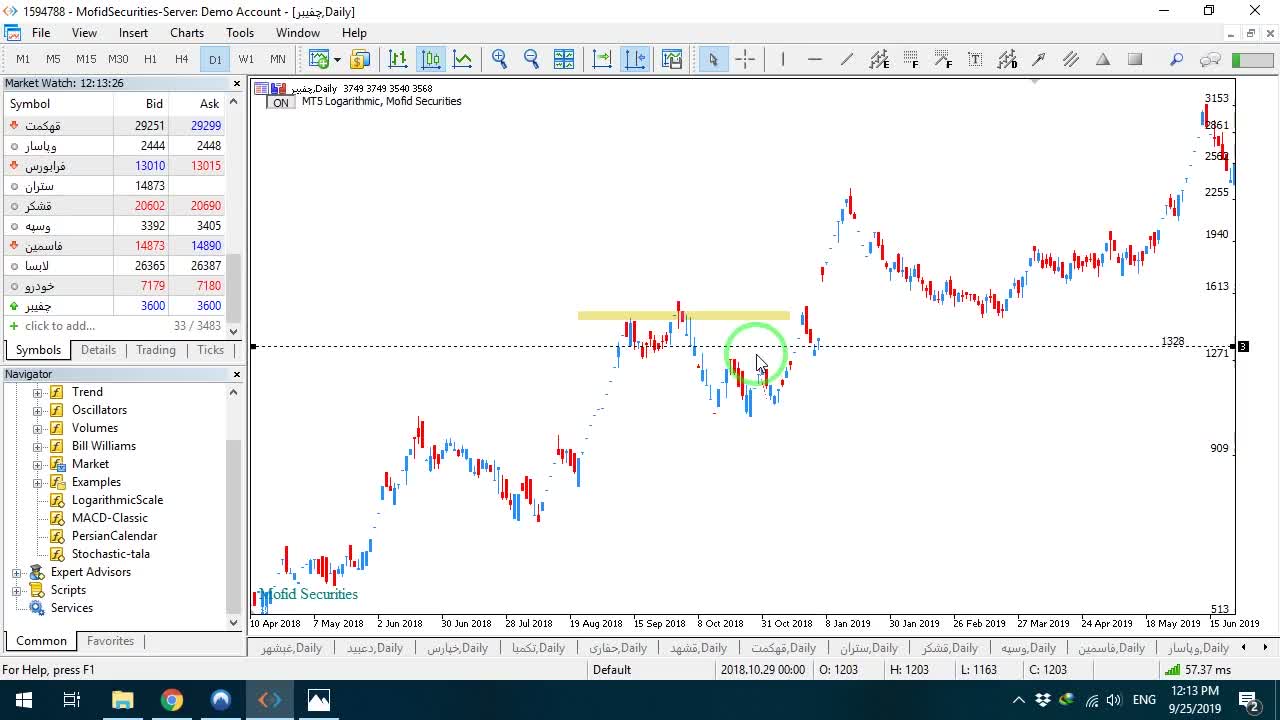Select the crosshair cursor tool

pyautogui.click(x=745, y=59)
